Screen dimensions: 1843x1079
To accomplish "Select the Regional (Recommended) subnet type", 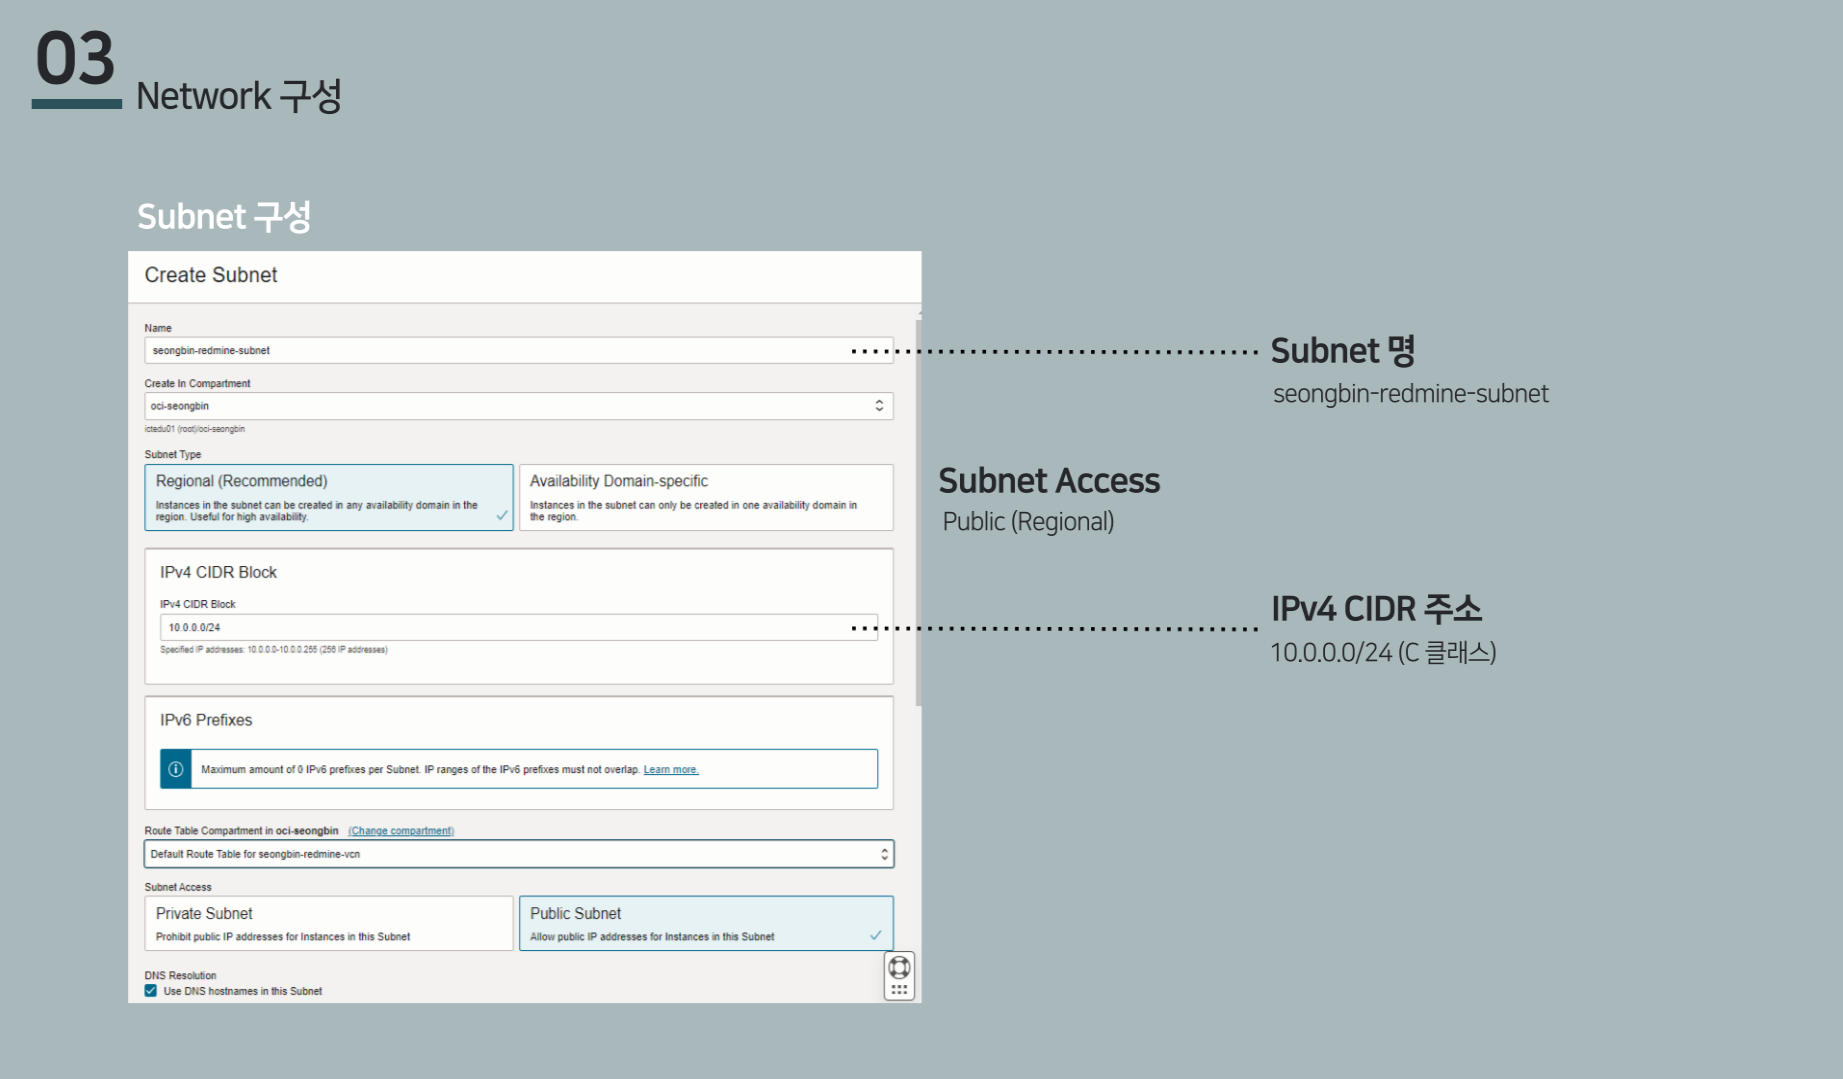I will click(x=328, y=497).
